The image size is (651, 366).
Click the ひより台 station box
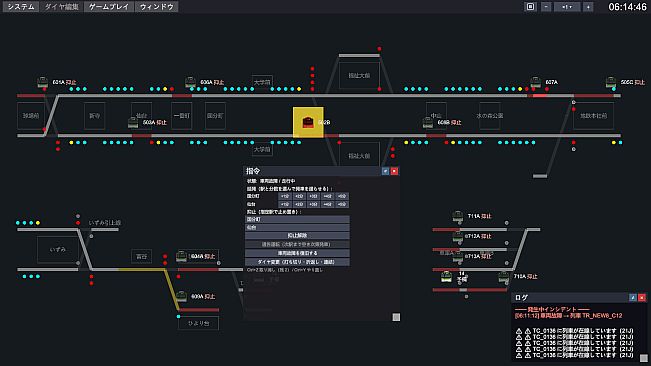pyautogui.click(x=198, y=323)
